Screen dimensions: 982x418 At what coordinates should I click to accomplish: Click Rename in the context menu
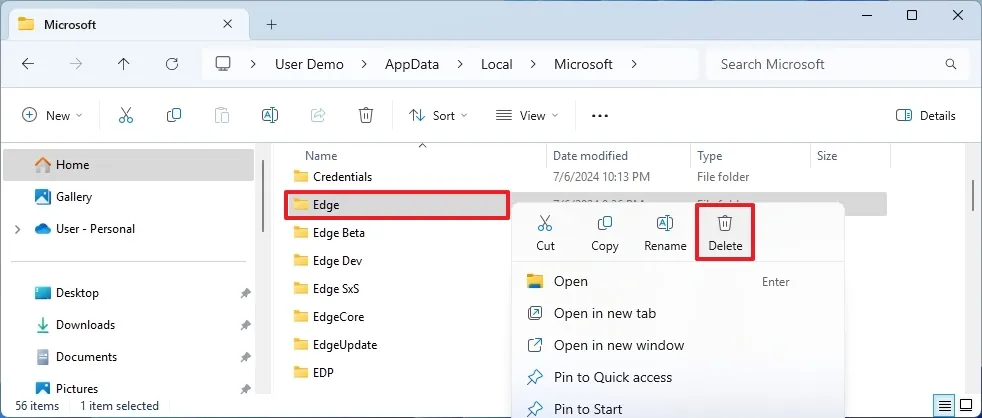tap(665, 232)
